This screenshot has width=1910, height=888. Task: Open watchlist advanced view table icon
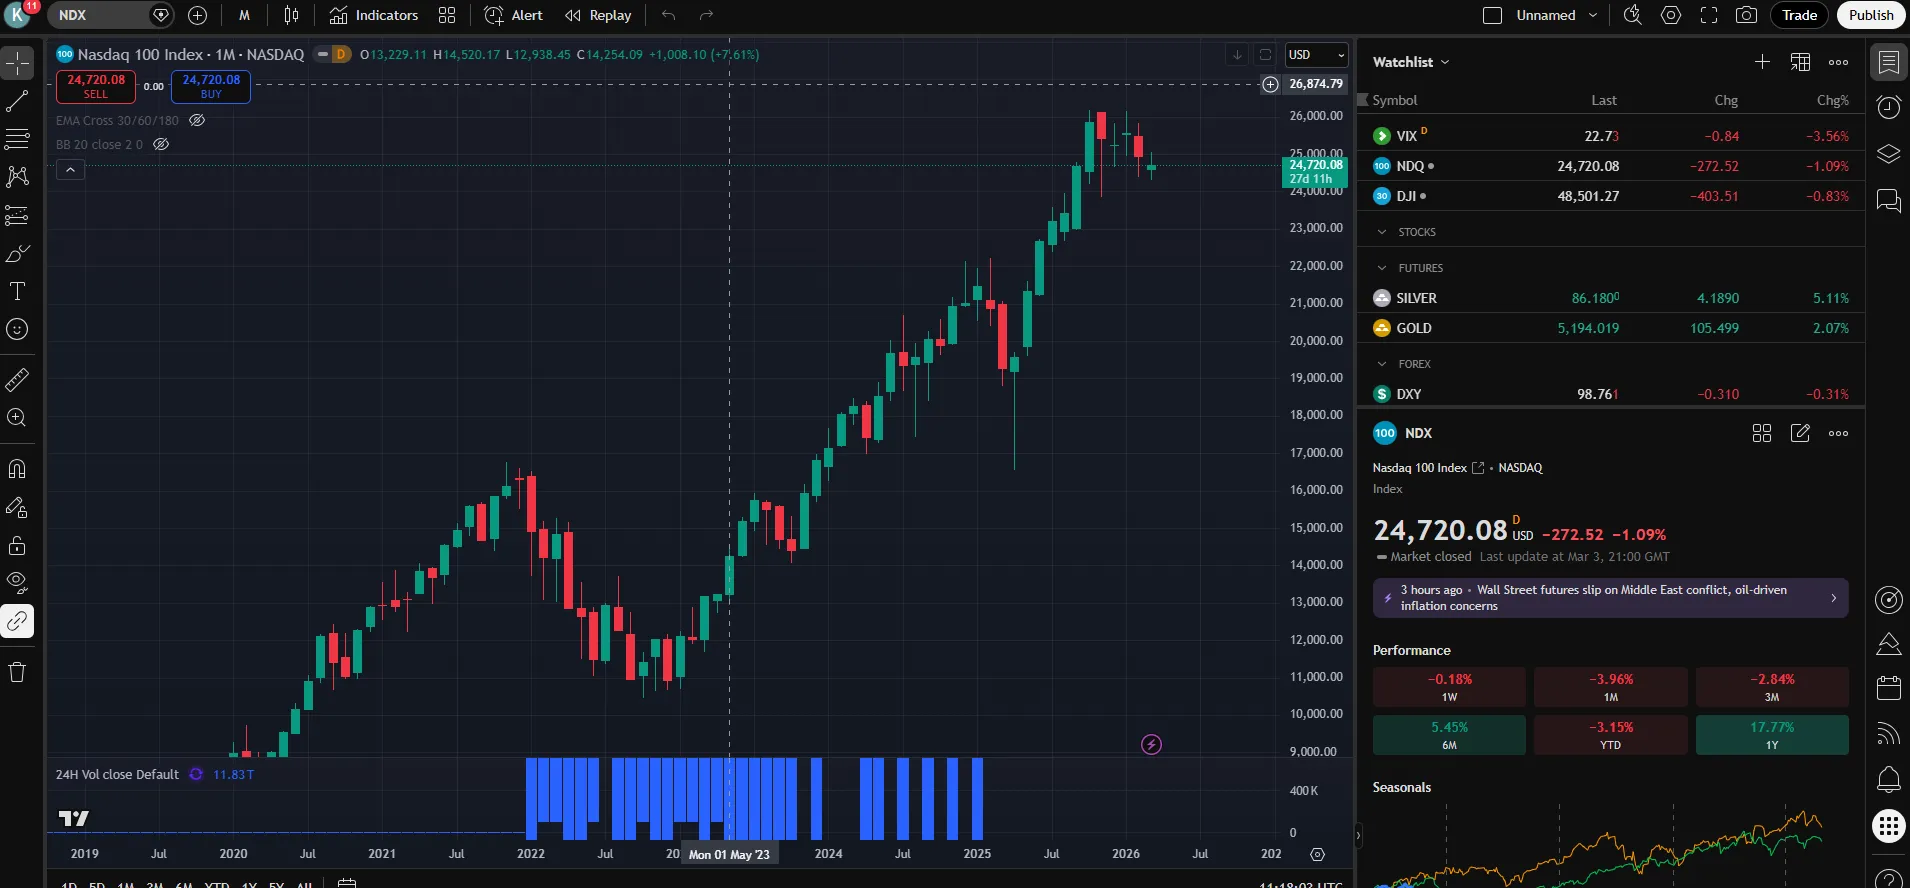click(x=1800, y=62)
